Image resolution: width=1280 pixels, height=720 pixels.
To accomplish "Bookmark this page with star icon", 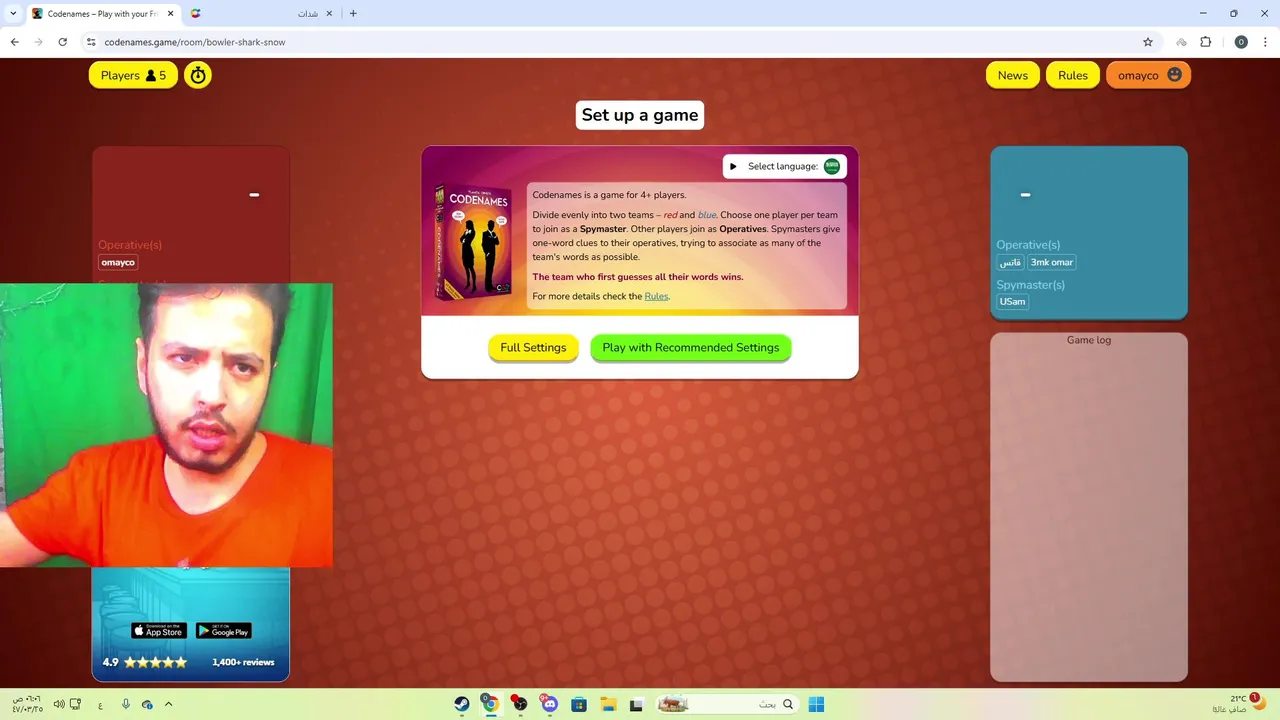I will (1148, 42).
